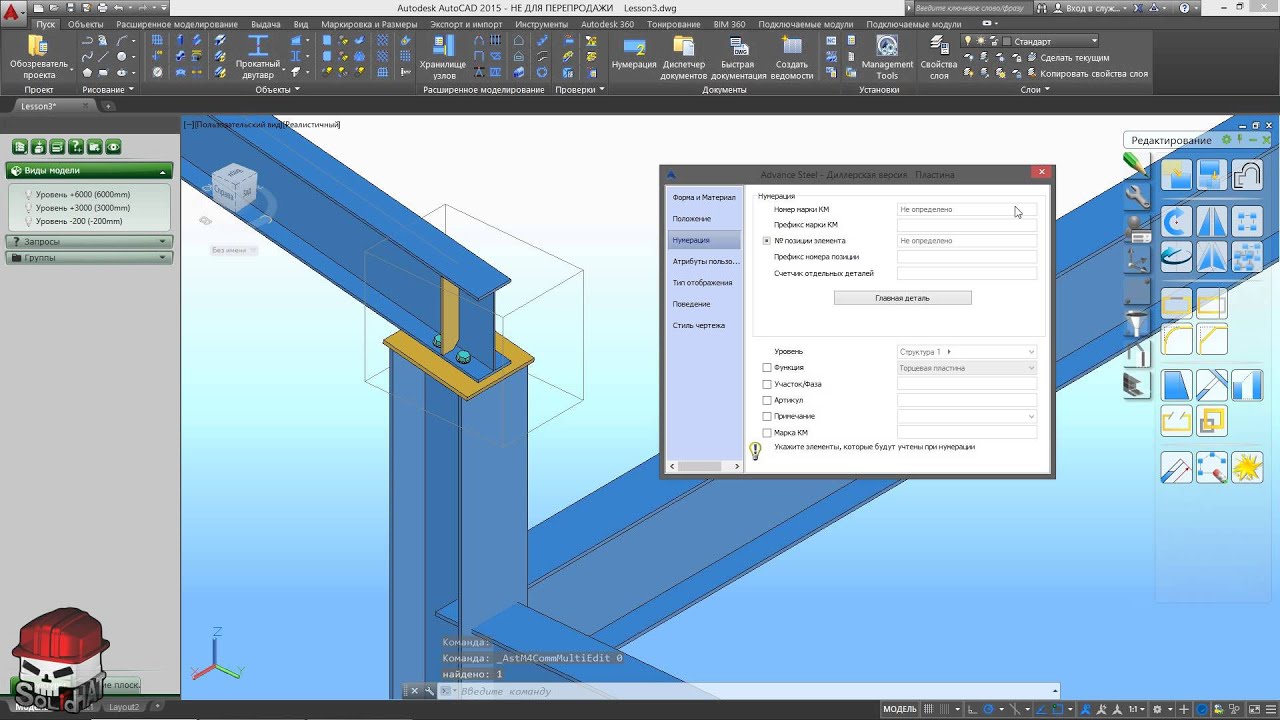Open the Расширенное моделирование ribbon tab
Viewport: 1280px width, 720px height.
click(177, 24)
